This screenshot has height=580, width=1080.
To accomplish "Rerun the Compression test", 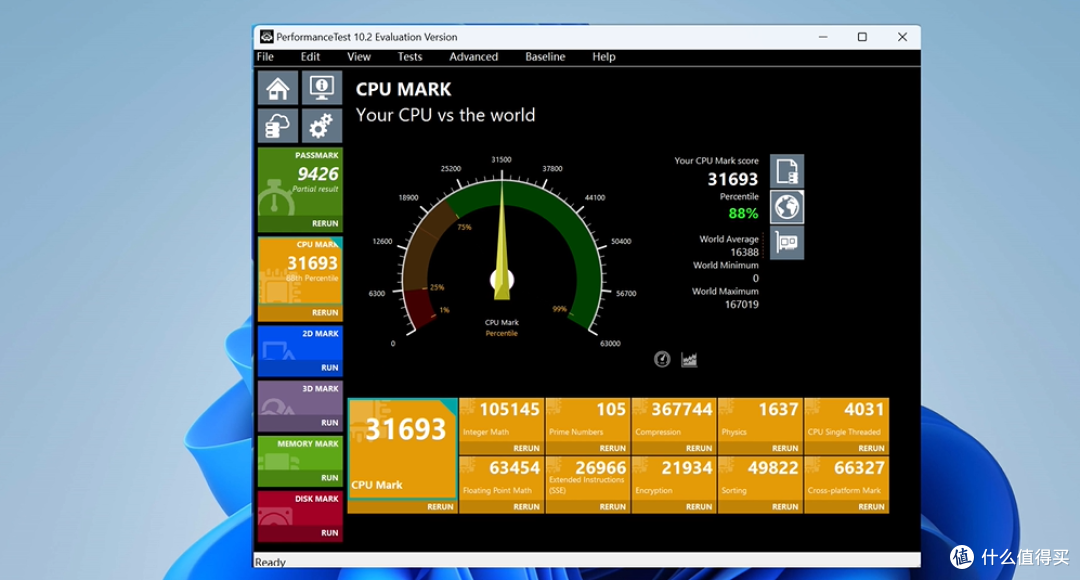I will click(698, 448).
